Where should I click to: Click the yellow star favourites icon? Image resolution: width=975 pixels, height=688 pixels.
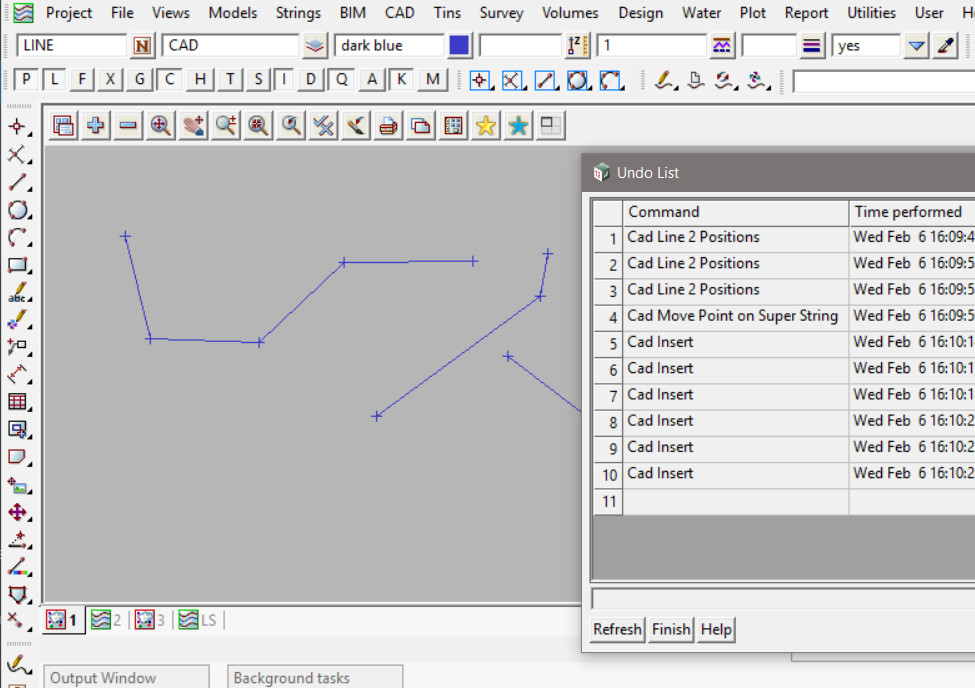pos(486,126)
